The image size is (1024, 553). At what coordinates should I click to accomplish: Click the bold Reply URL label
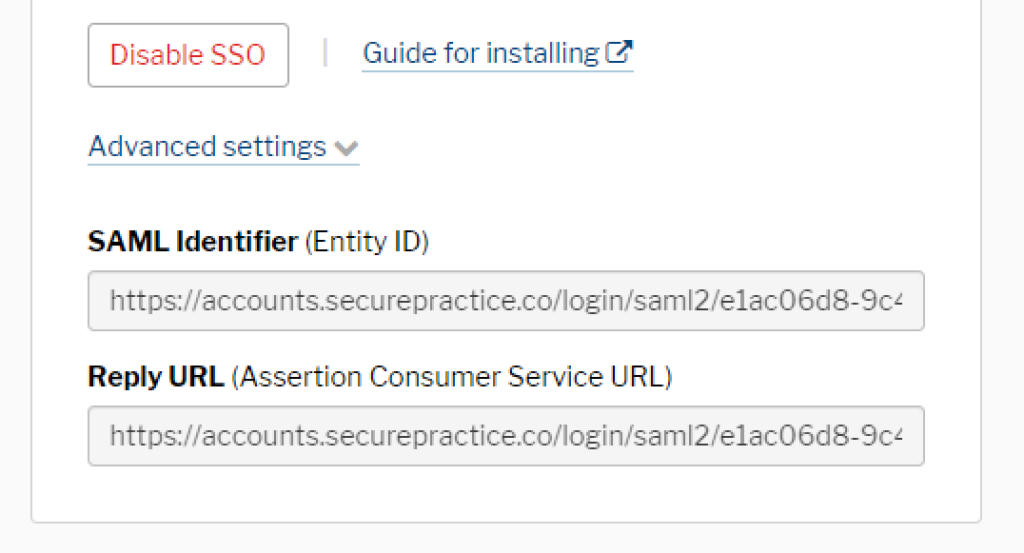coord(156,377)
